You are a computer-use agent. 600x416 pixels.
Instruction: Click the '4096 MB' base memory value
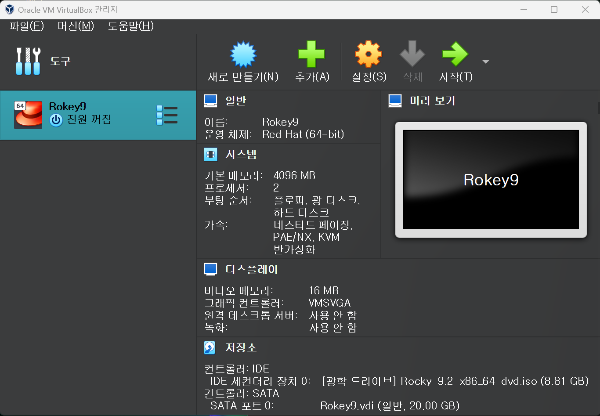294,176
